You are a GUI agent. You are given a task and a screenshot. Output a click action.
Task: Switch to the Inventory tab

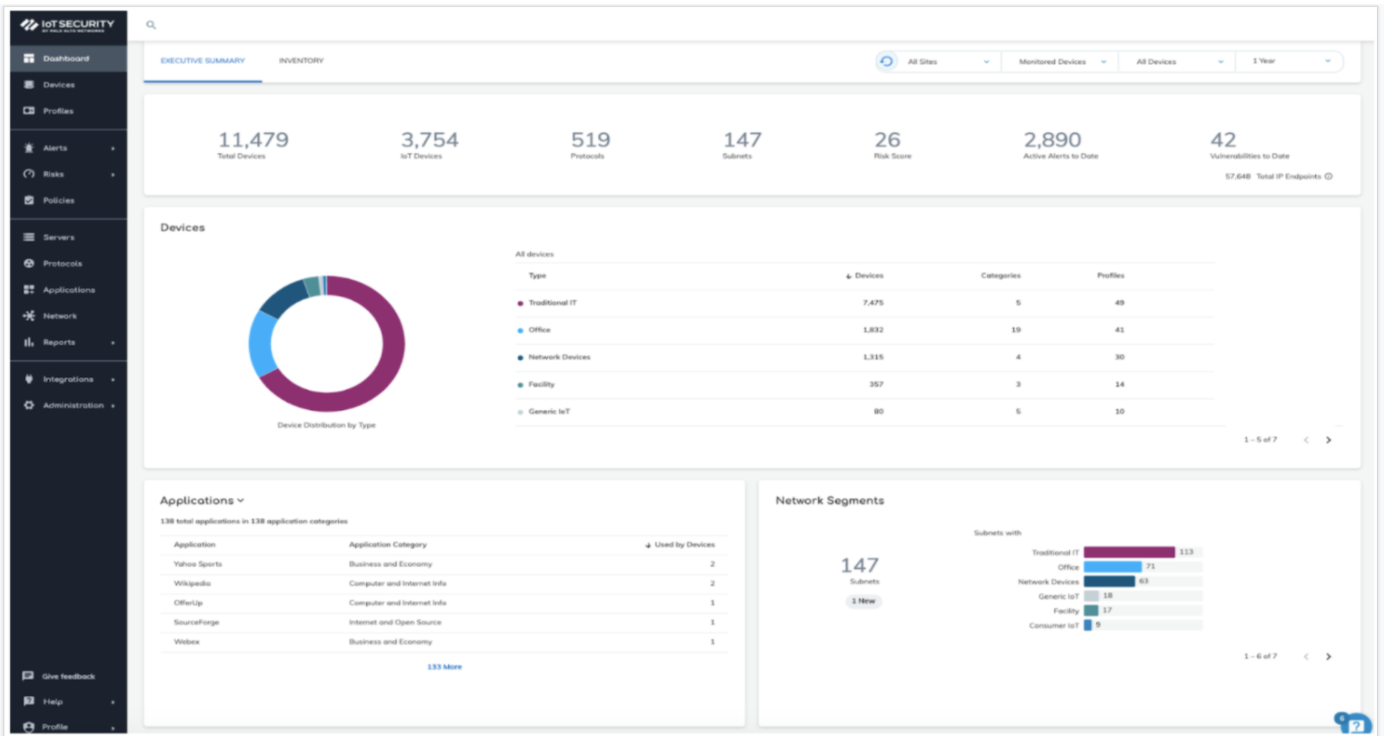(x=301, y=61)
